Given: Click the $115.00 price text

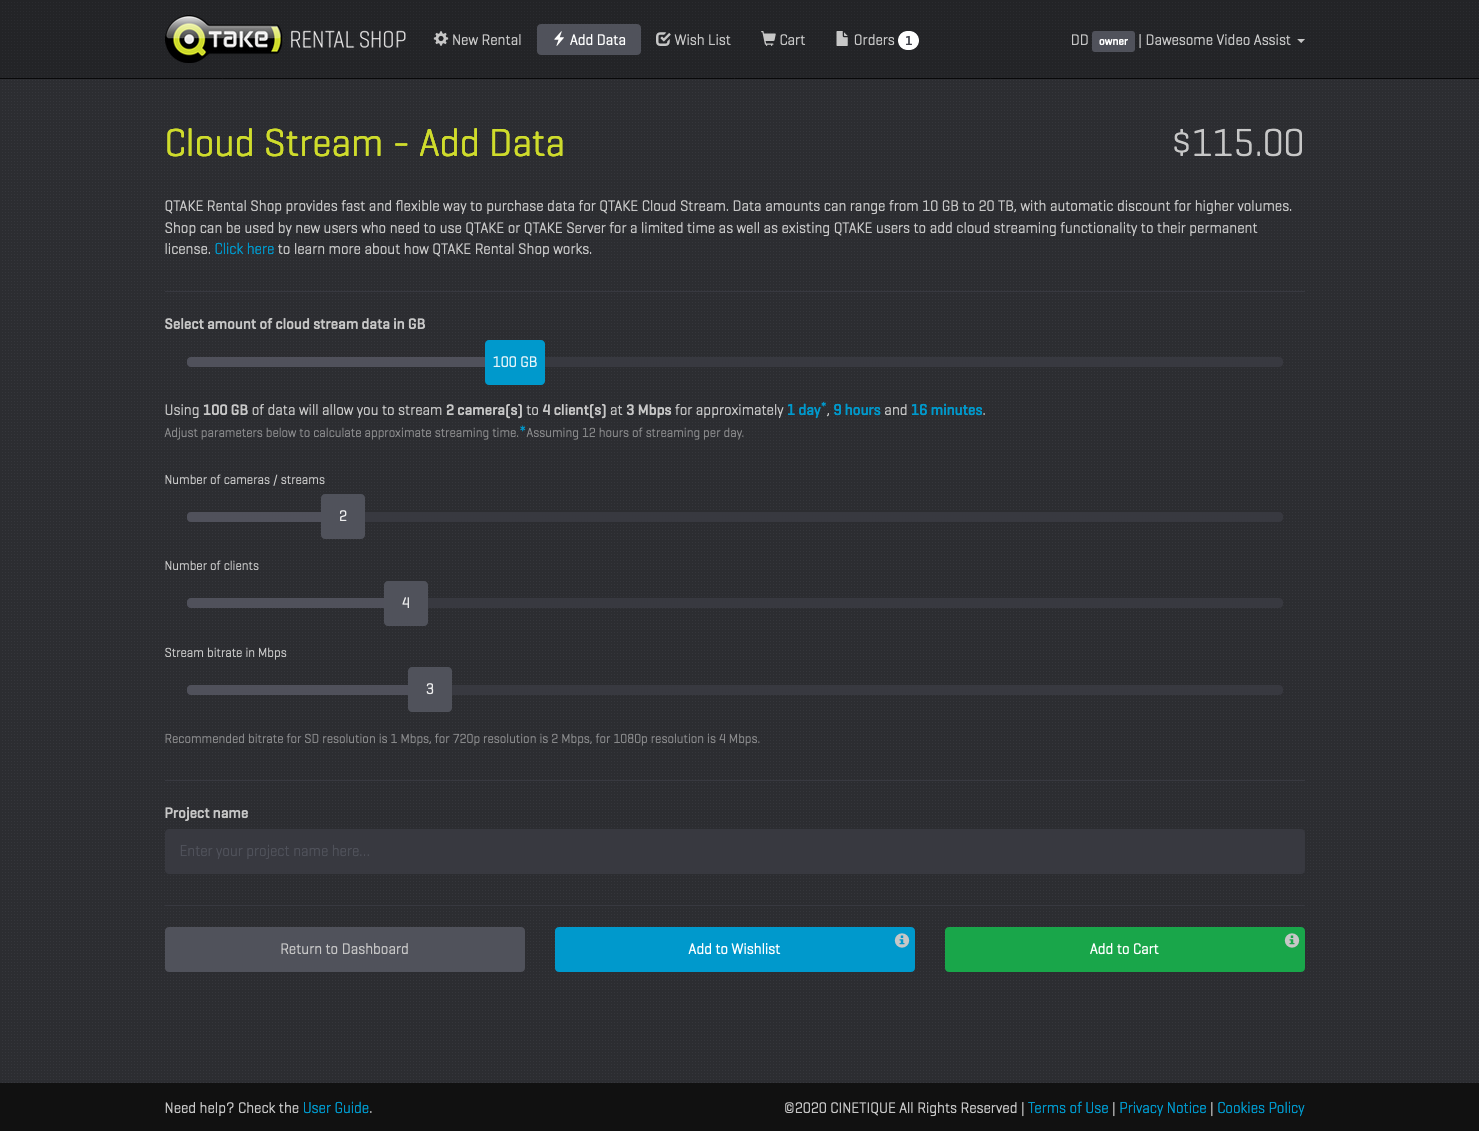Looking at the screenshot, I should point(1238,143).
